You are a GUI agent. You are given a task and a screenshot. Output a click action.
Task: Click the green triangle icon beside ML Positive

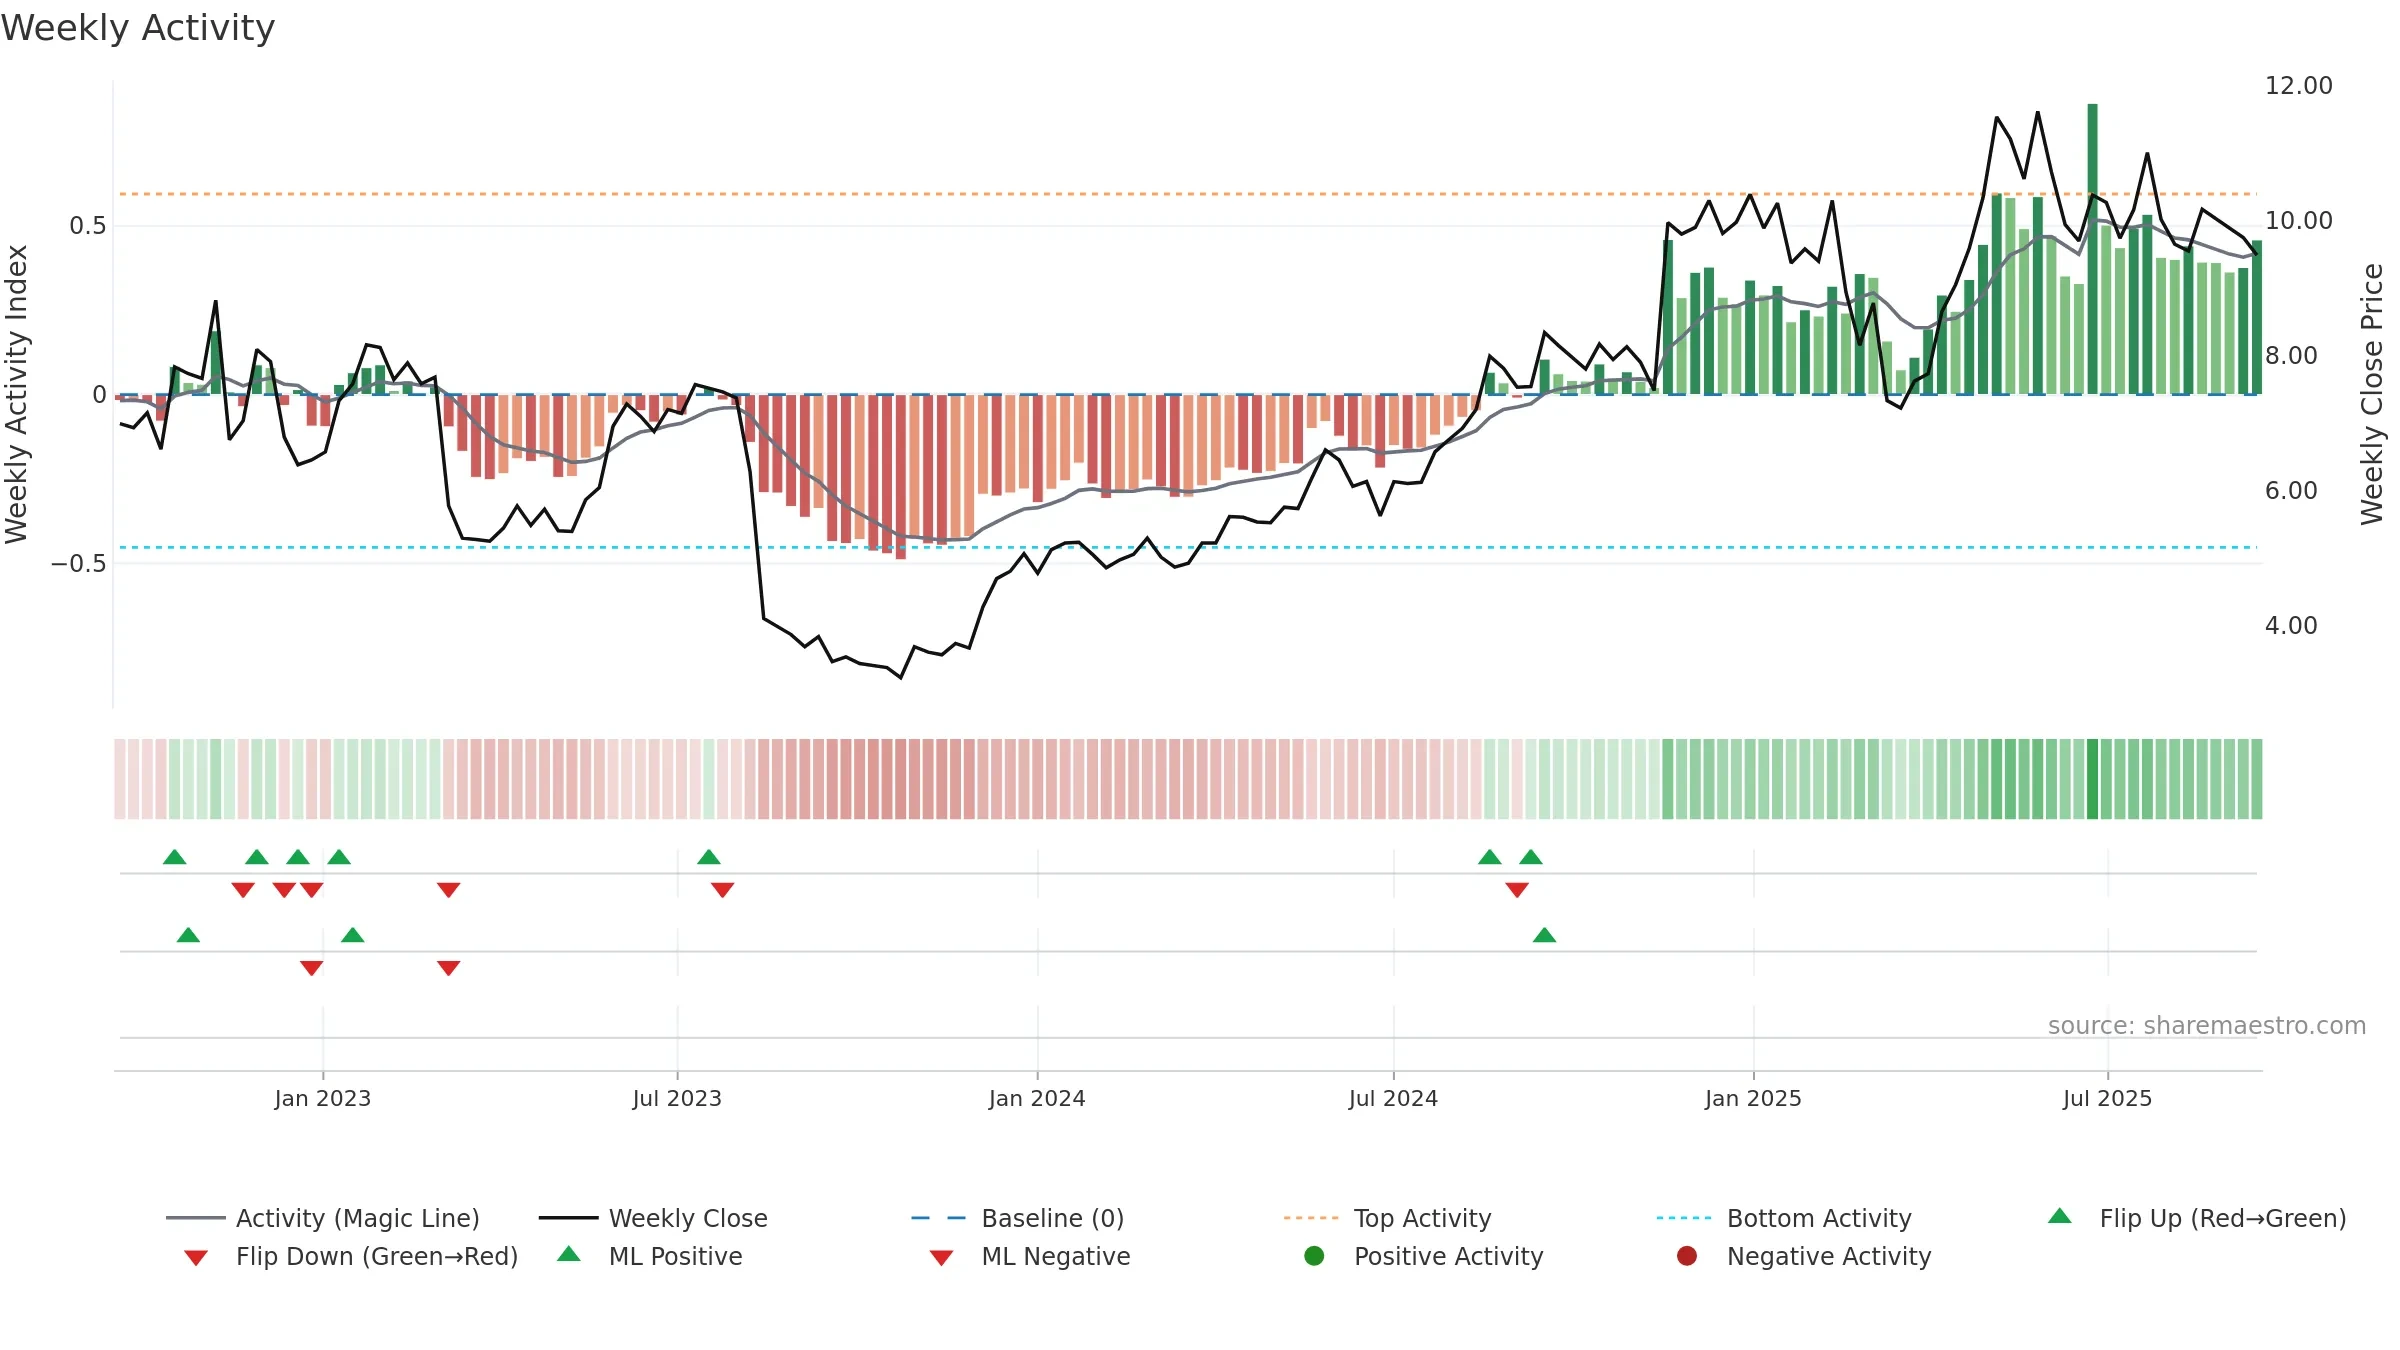(x=568, y=1254)
